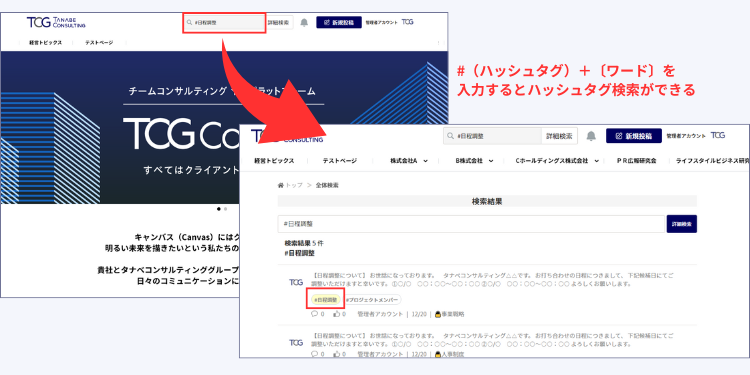Screen dimensions: 750x375
Task: Click the category icon beside 人事制度
Action: click(x=437, y=354)
